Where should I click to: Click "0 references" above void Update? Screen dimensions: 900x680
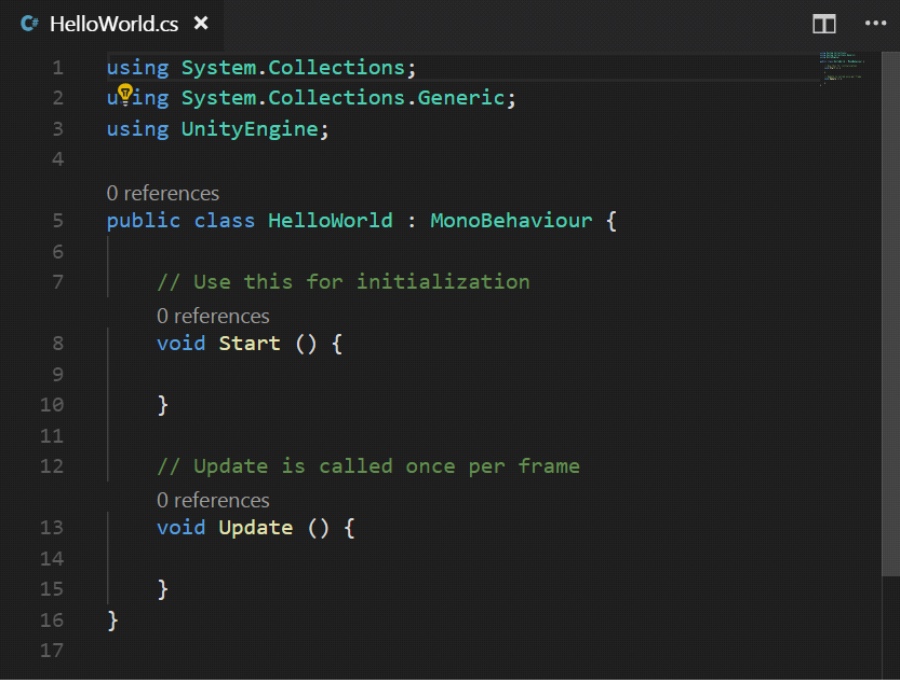tap(213, 500)
